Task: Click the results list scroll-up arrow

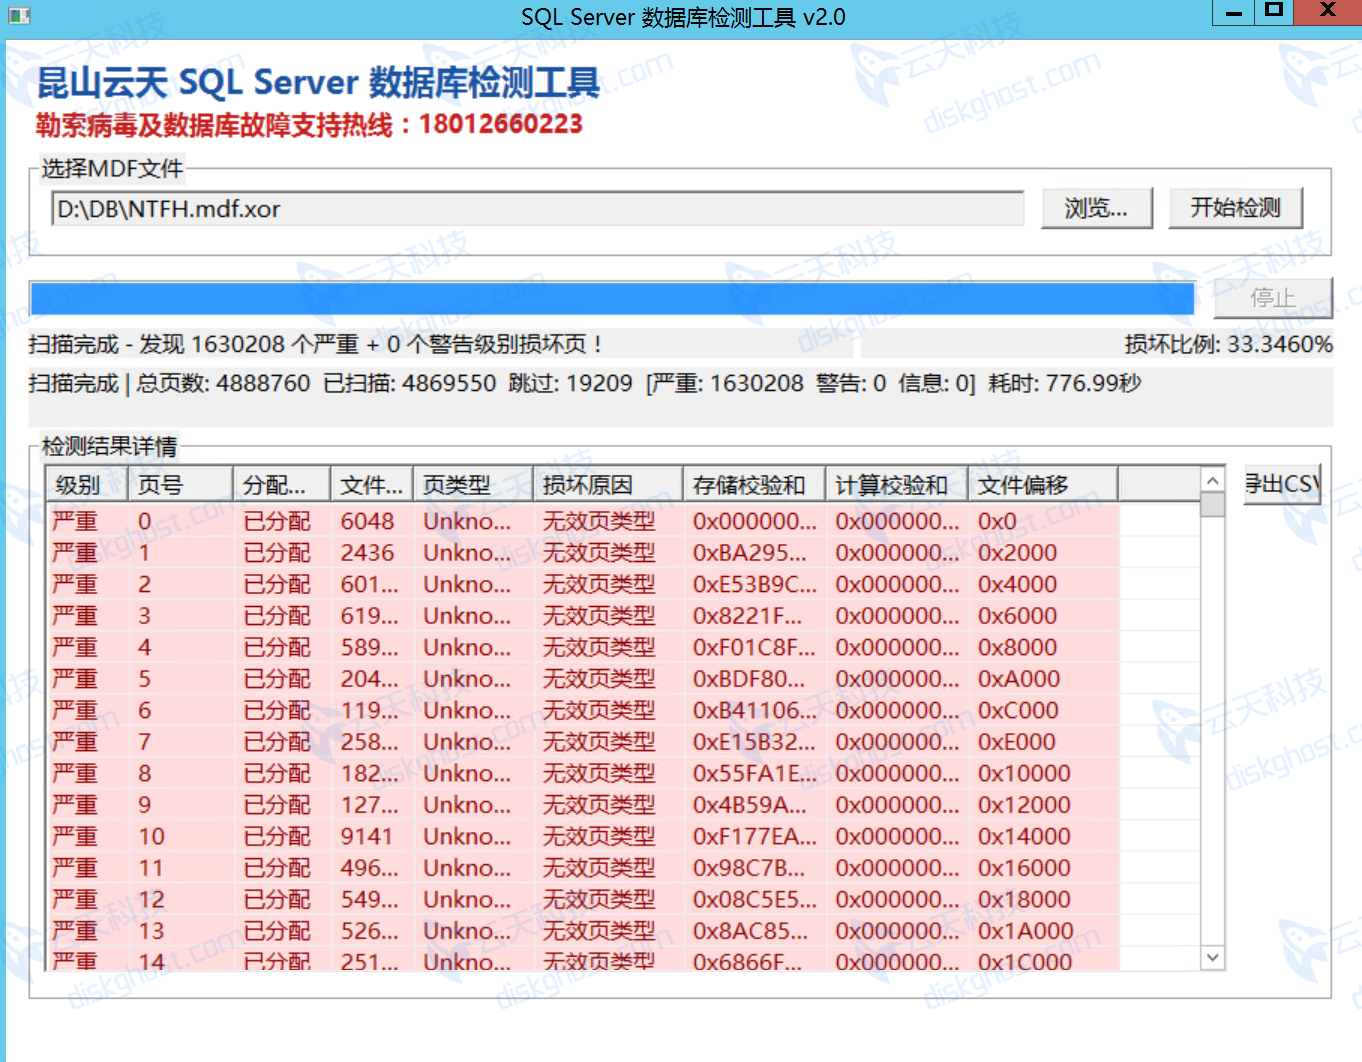Action: pyautogui.click(x=1212, y=480)
